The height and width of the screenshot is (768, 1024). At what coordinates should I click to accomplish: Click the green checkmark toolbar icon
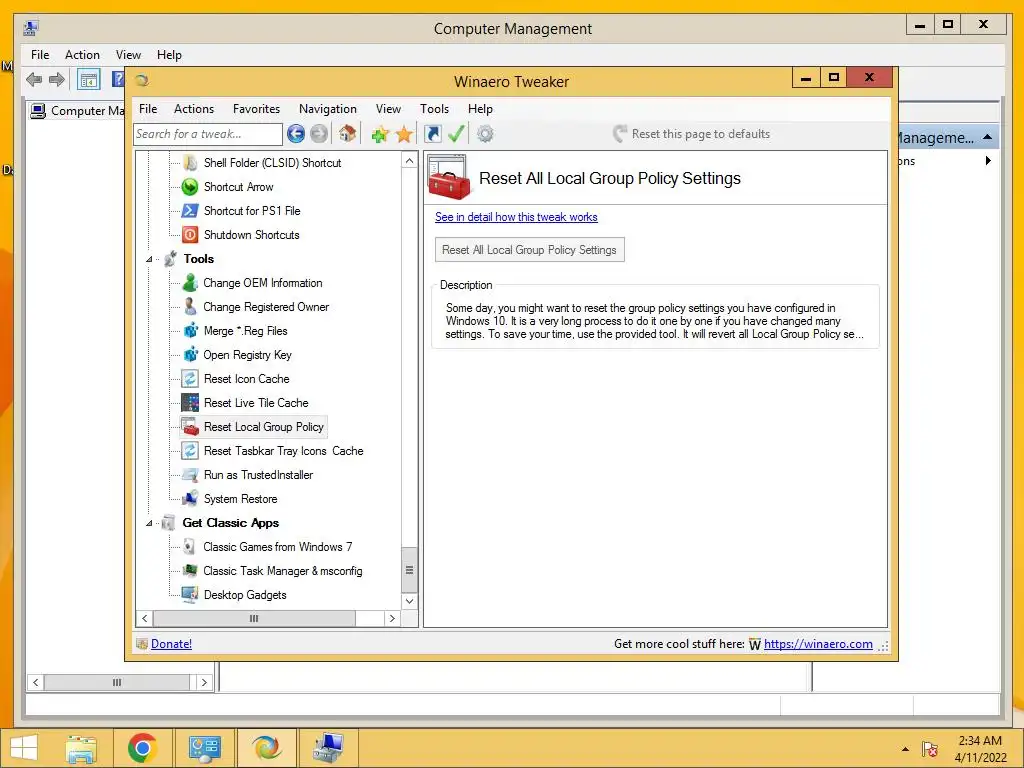[x=456, y=134]
